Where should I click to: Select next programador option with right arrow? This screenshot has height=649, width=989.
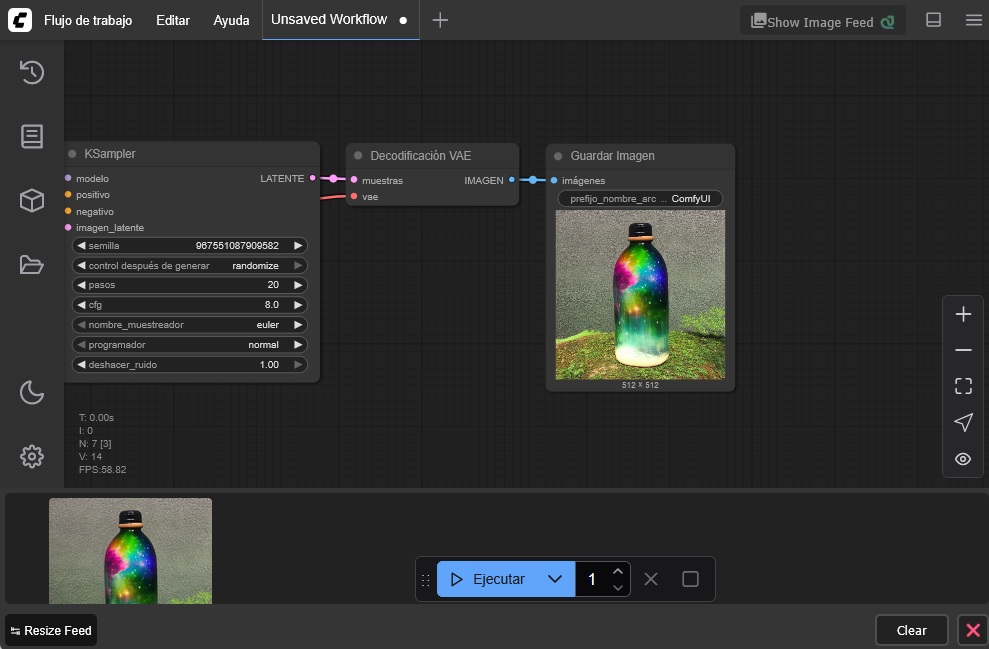[298, 345]
